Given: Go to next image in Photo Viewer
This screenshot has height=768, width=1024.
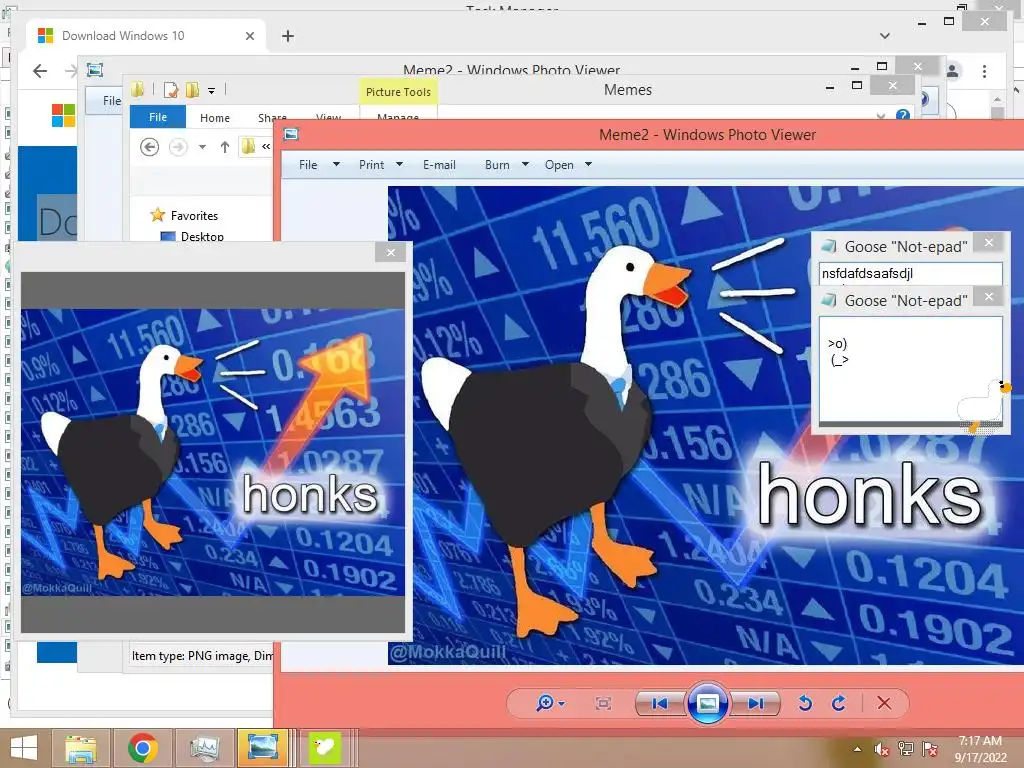Looking at the screenshot, I should (x=756, y=703).
